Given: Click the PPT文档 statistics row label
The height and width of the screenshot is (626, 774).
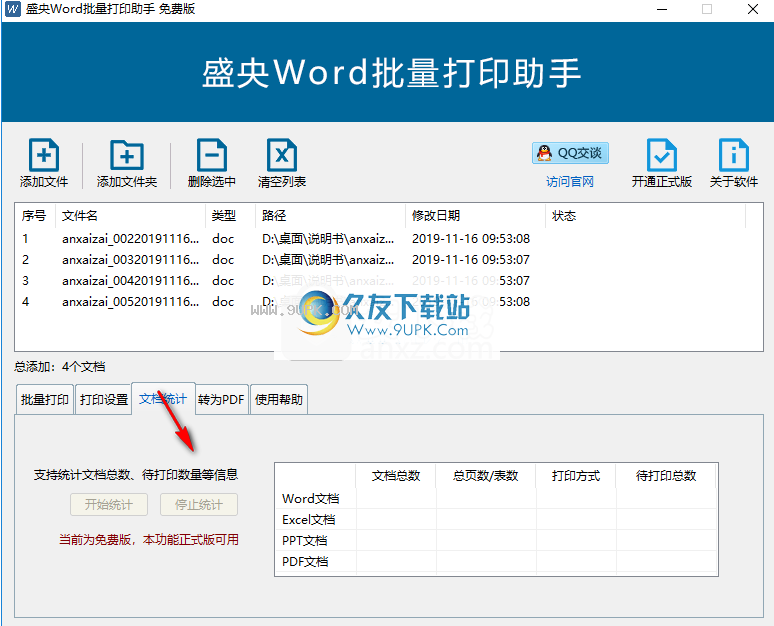Looking at the screenshot, I should (305, 541).
